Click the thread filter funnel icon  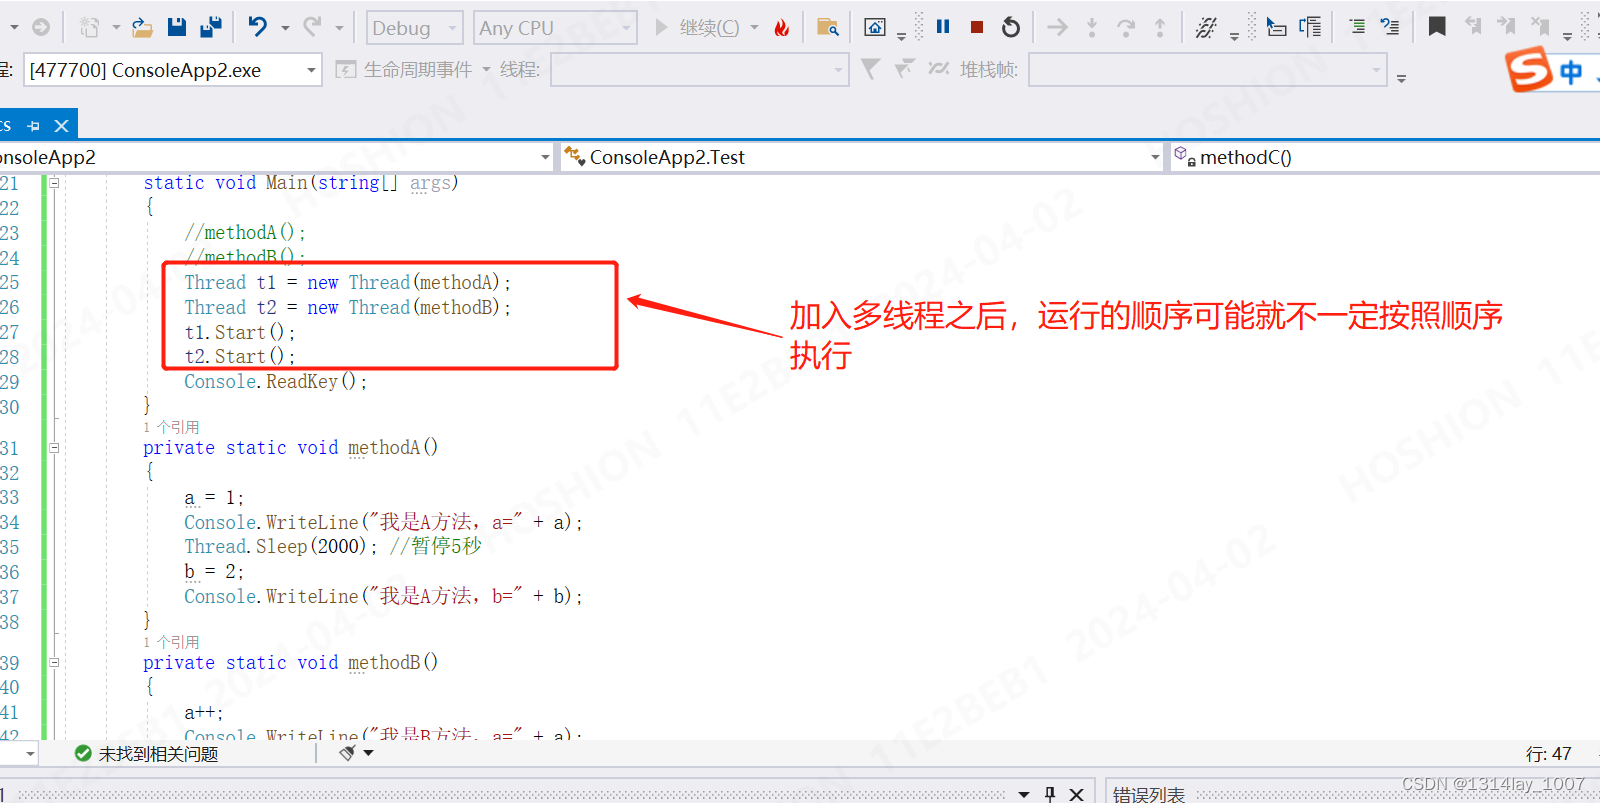pos(870,69)
